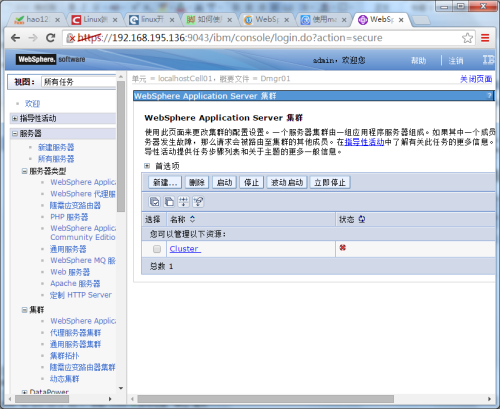
Task: Click the browser address bar URL
Action: [x=230, y=38]
